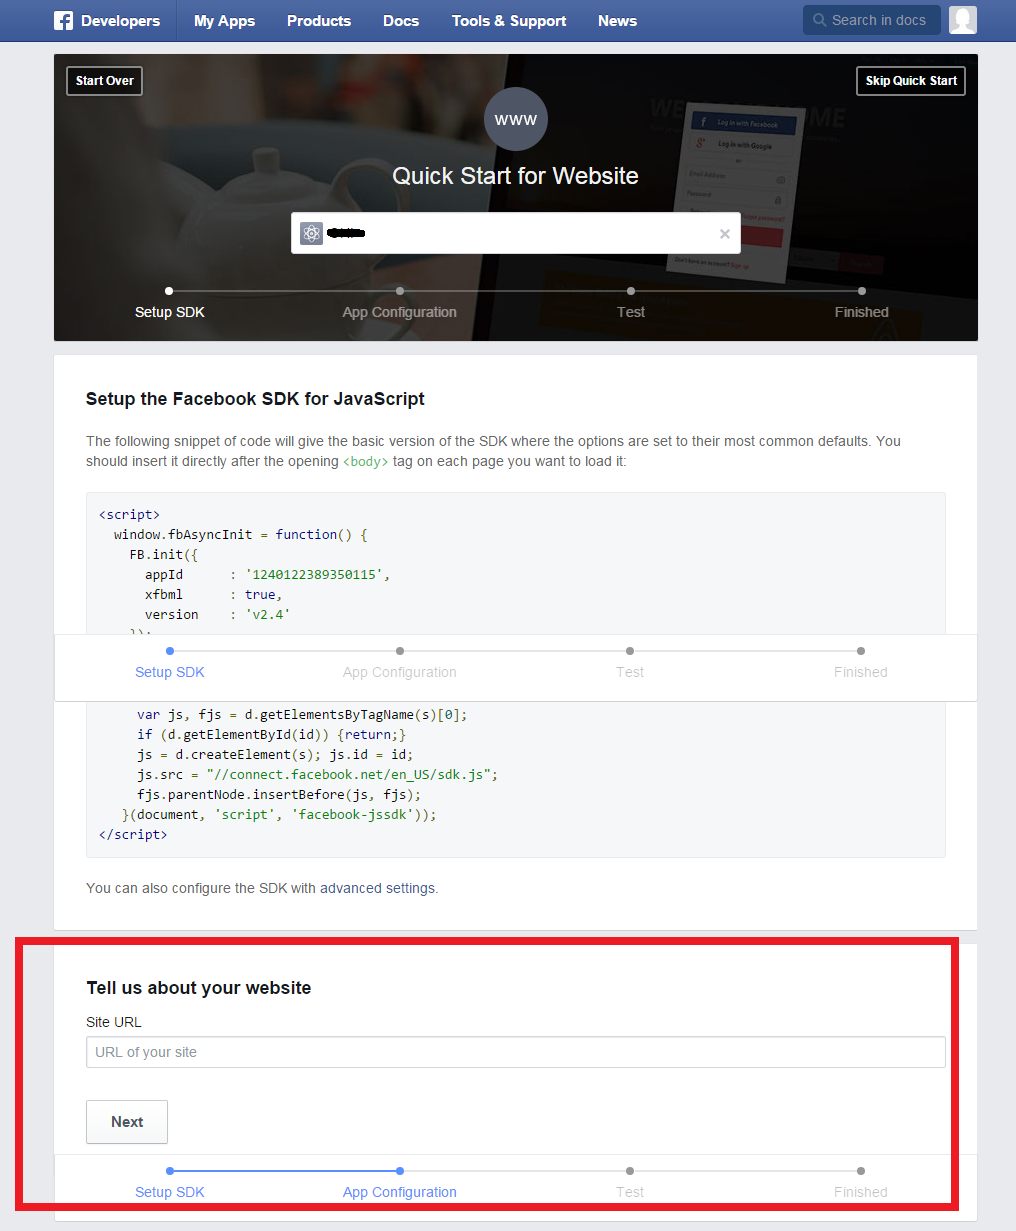Click the WWW platform circle icon
The width and height of the screenshot is (1016, 1231).
[516, 119]
